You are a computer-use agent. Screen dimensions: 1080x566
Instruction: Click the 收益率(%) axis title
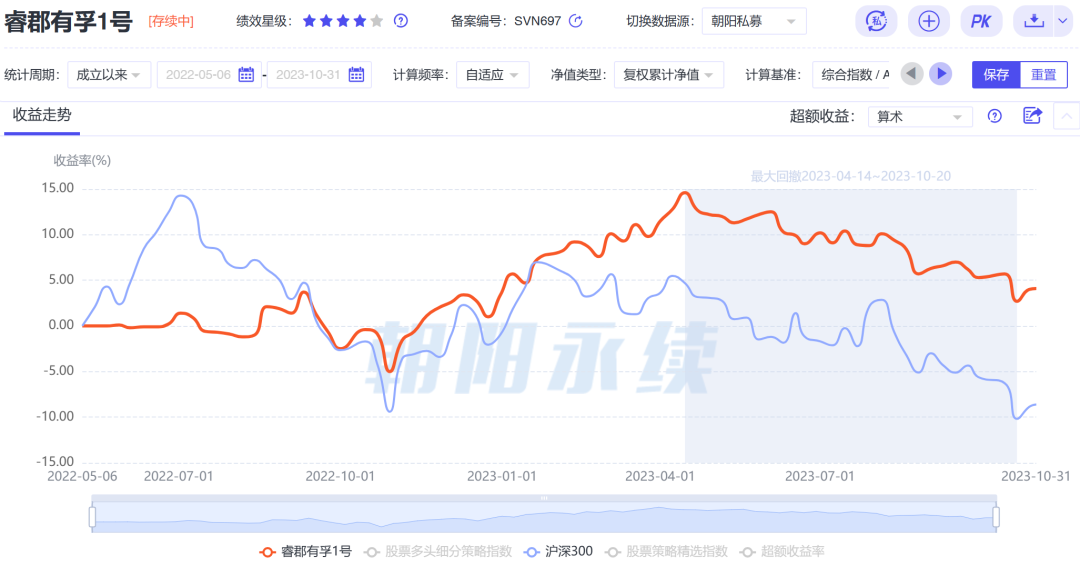coord(82,160)
